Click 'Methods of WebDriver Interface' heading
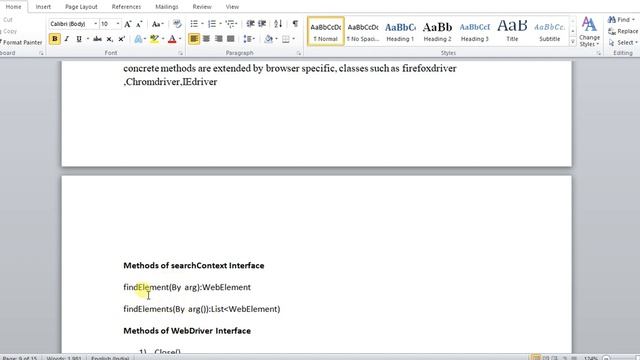The height and width of the screenshot is (360, 640). click(x=187, y=331)
